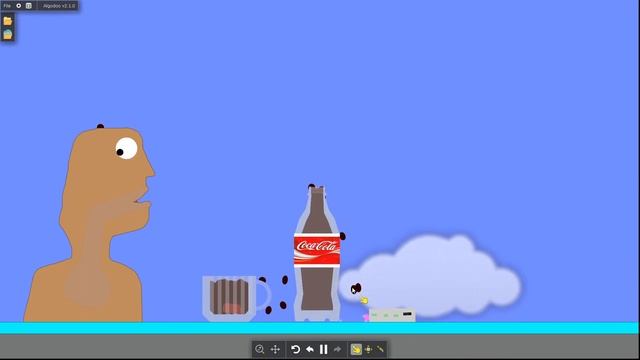Click the grey box near the cloud
The height and width of the screenshot is (360, 640).
[392, 315]
